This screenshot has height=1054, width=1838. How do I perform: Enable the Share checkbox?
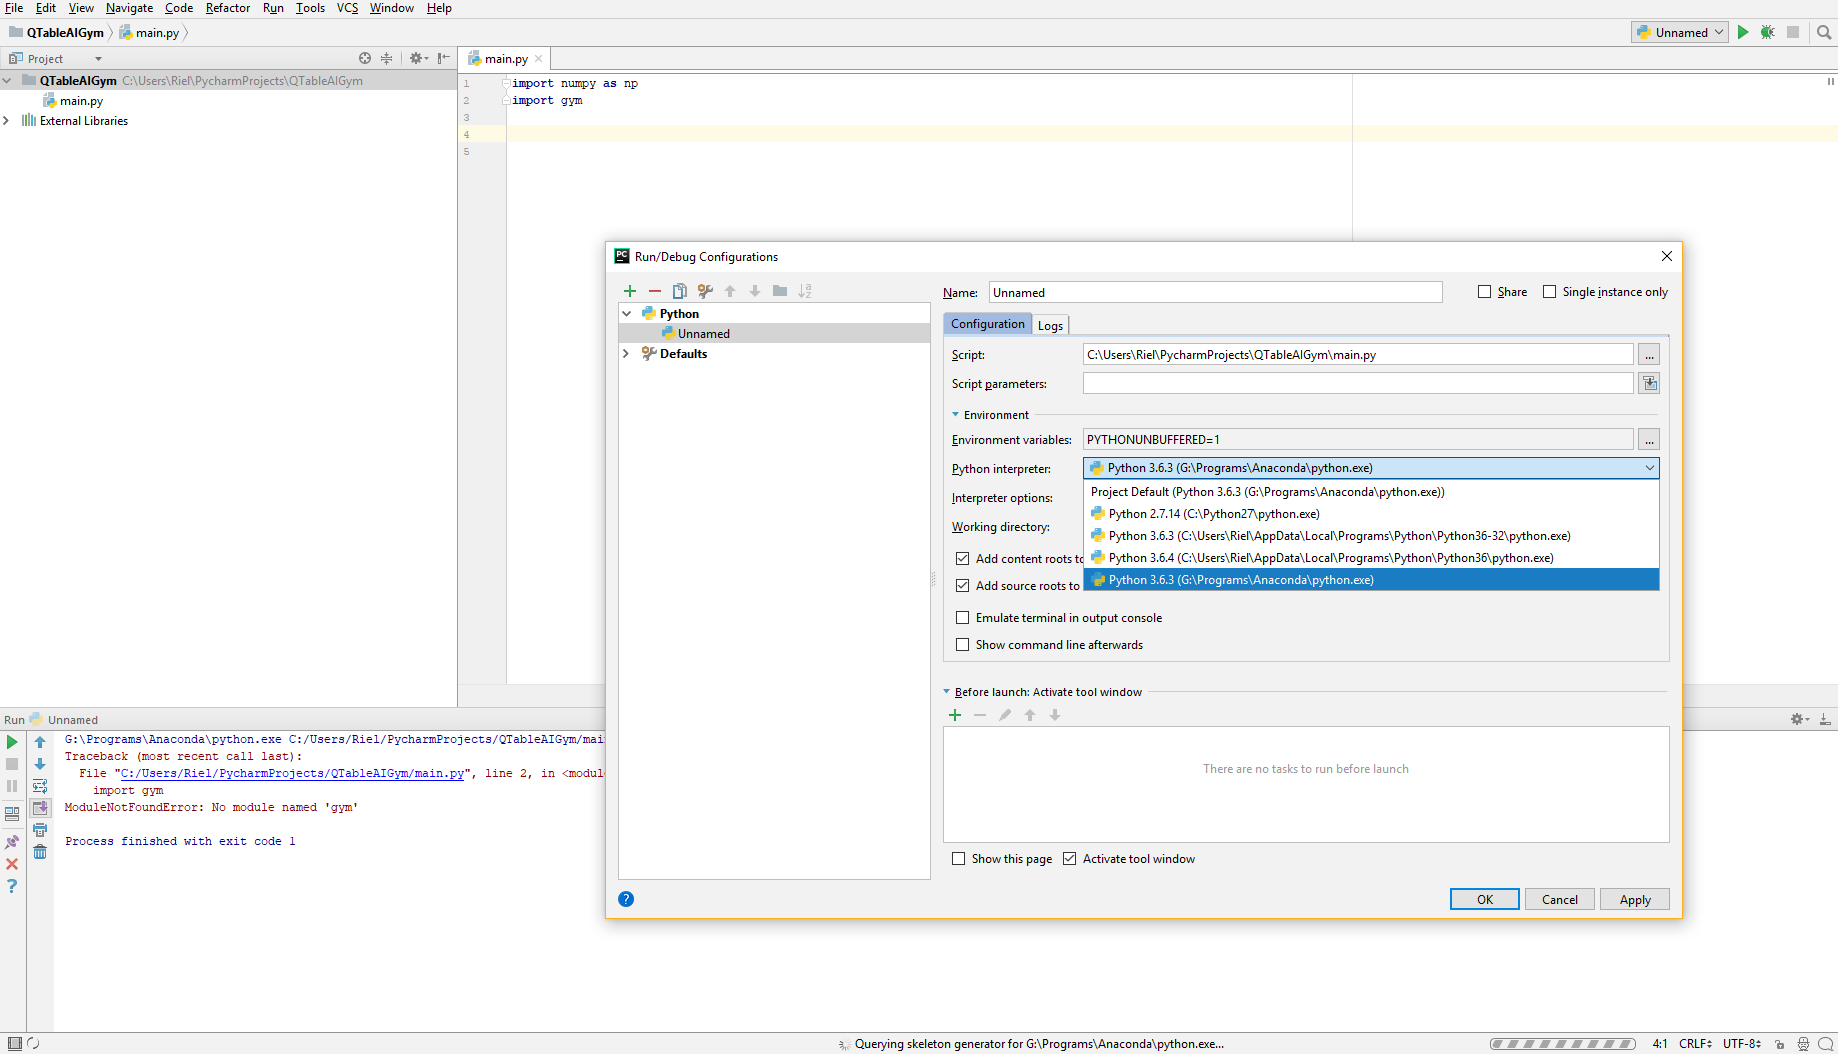tap(1484, 292)
